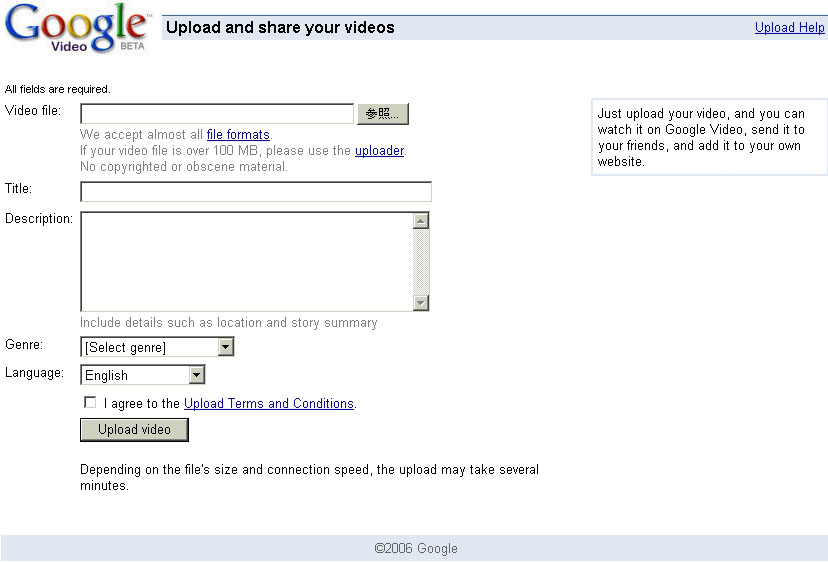Viewport: 828px width, 562px height.
Task: Open the file formats link
Action: tap(238, 135)
